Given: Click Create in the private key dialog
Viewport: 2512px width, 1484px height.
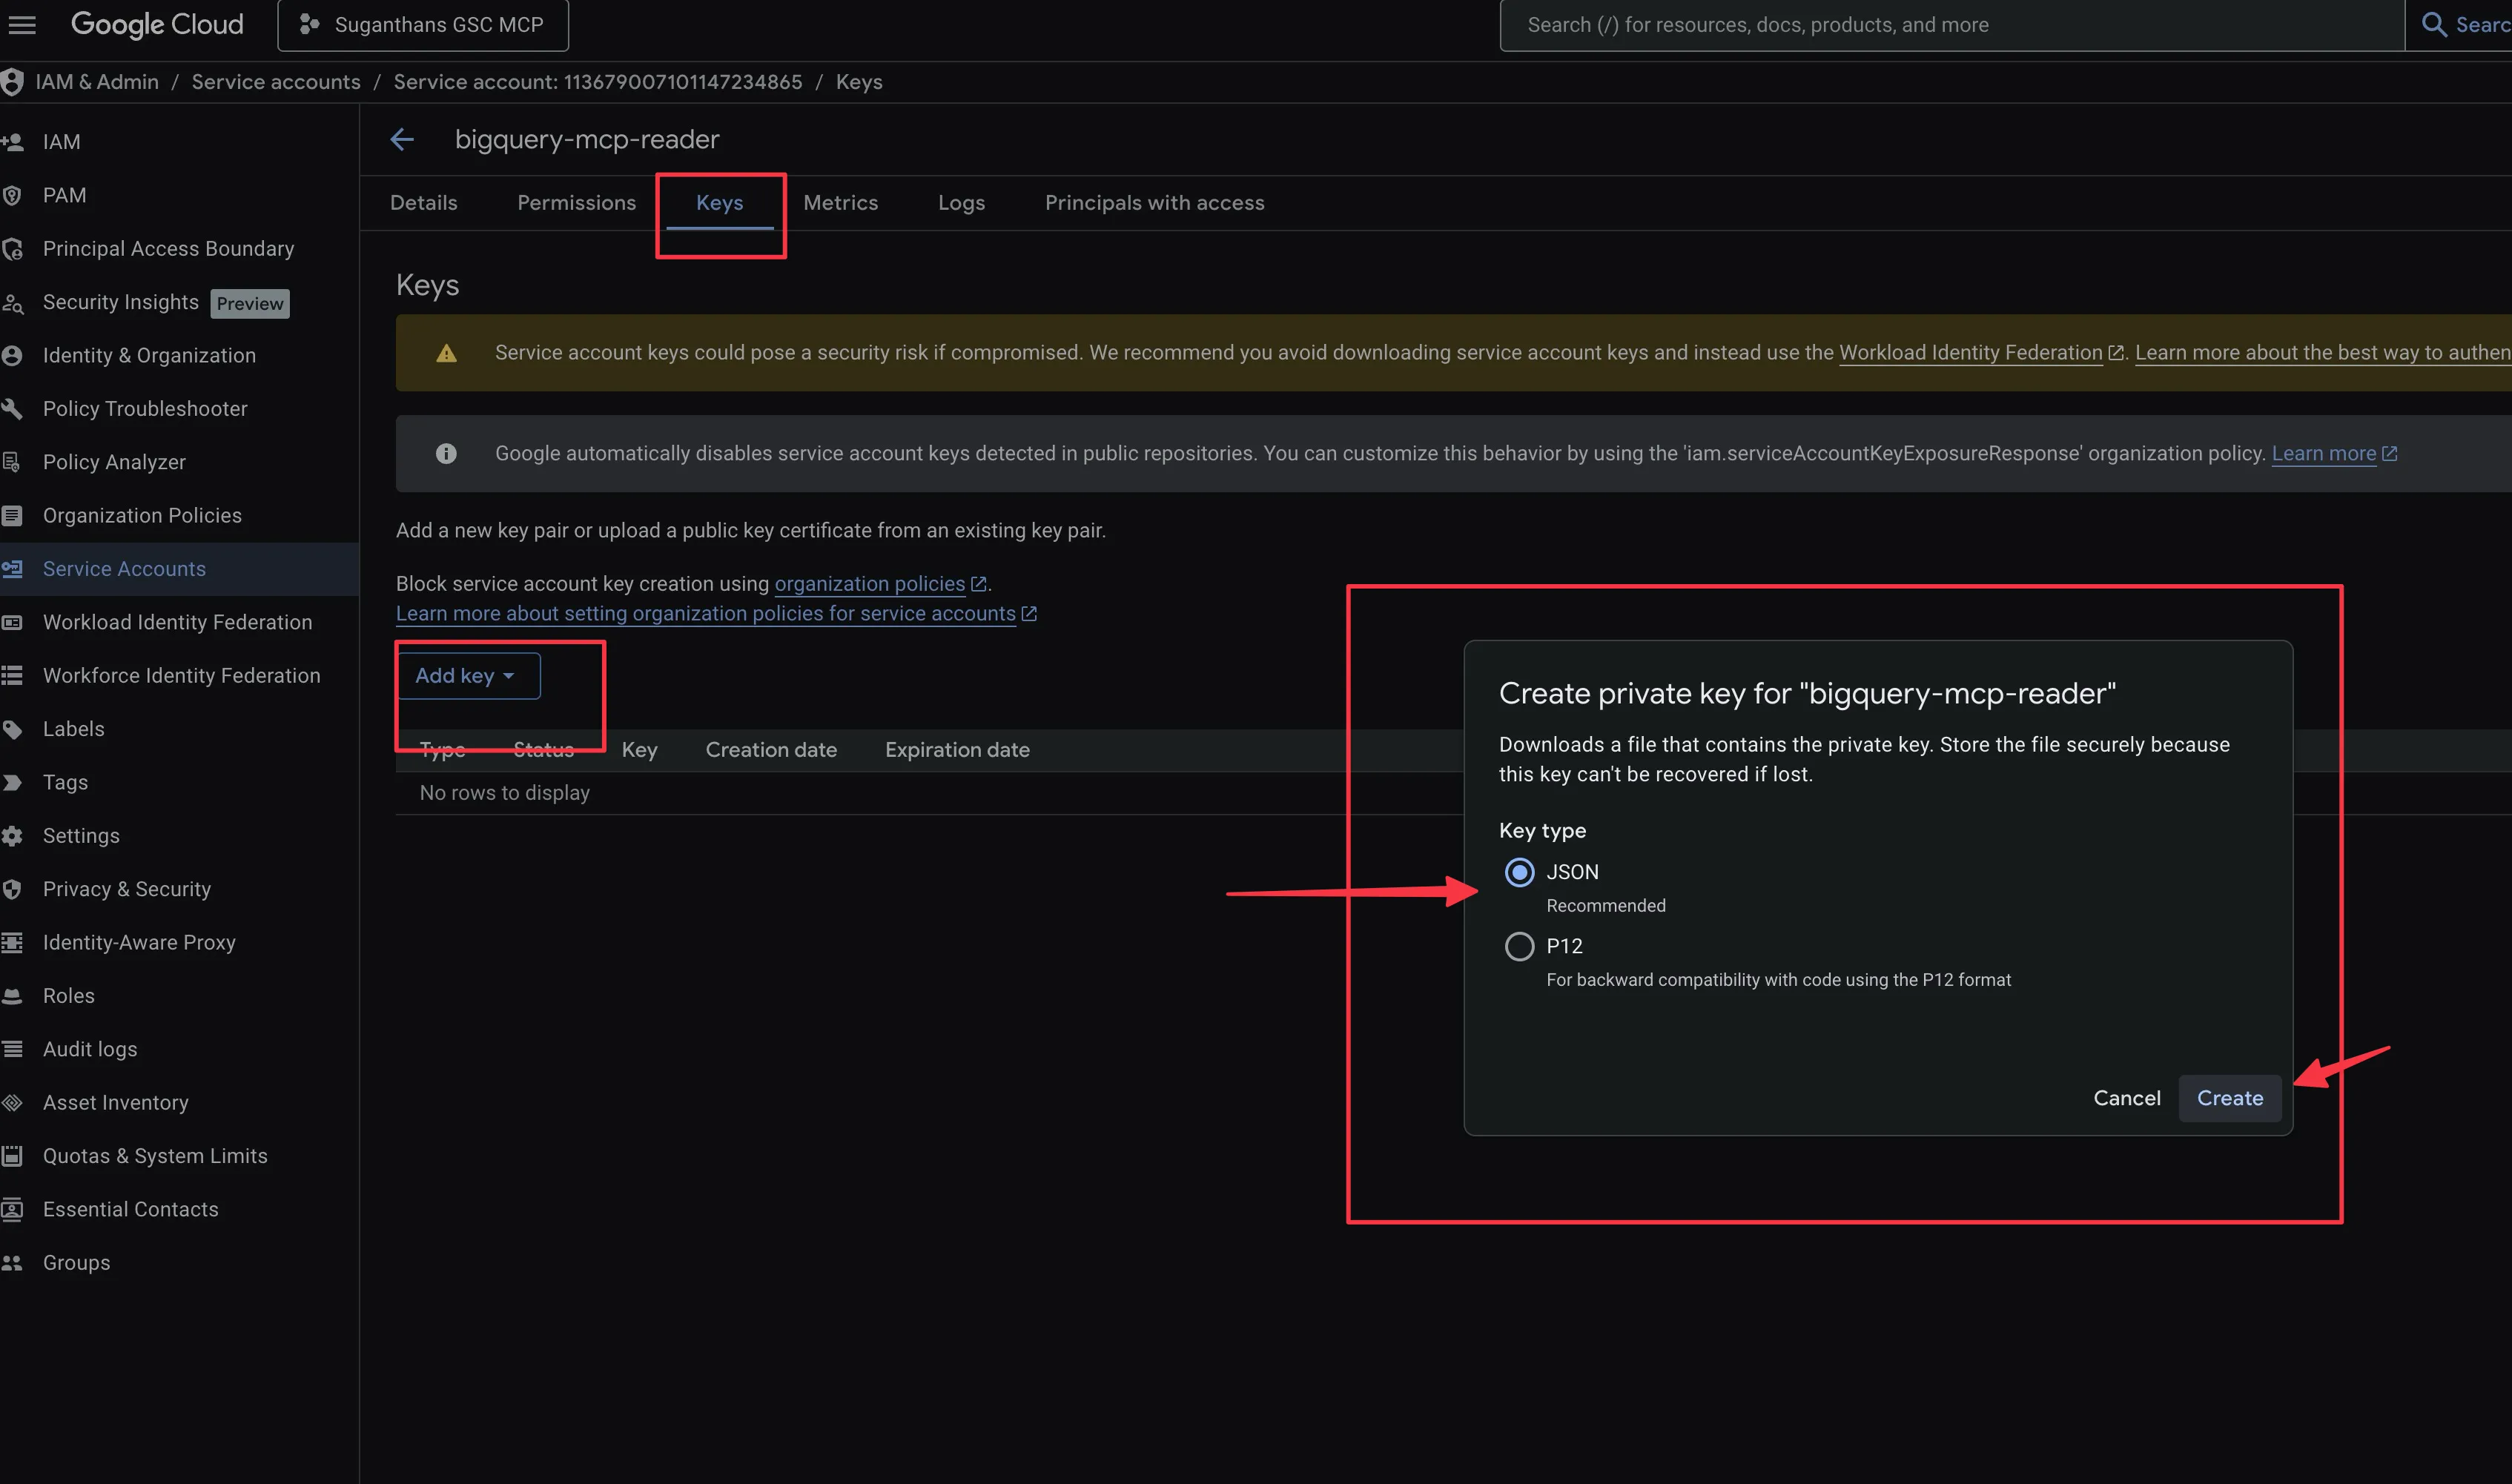Looking at the screenshot, I should [2229, 1098].
